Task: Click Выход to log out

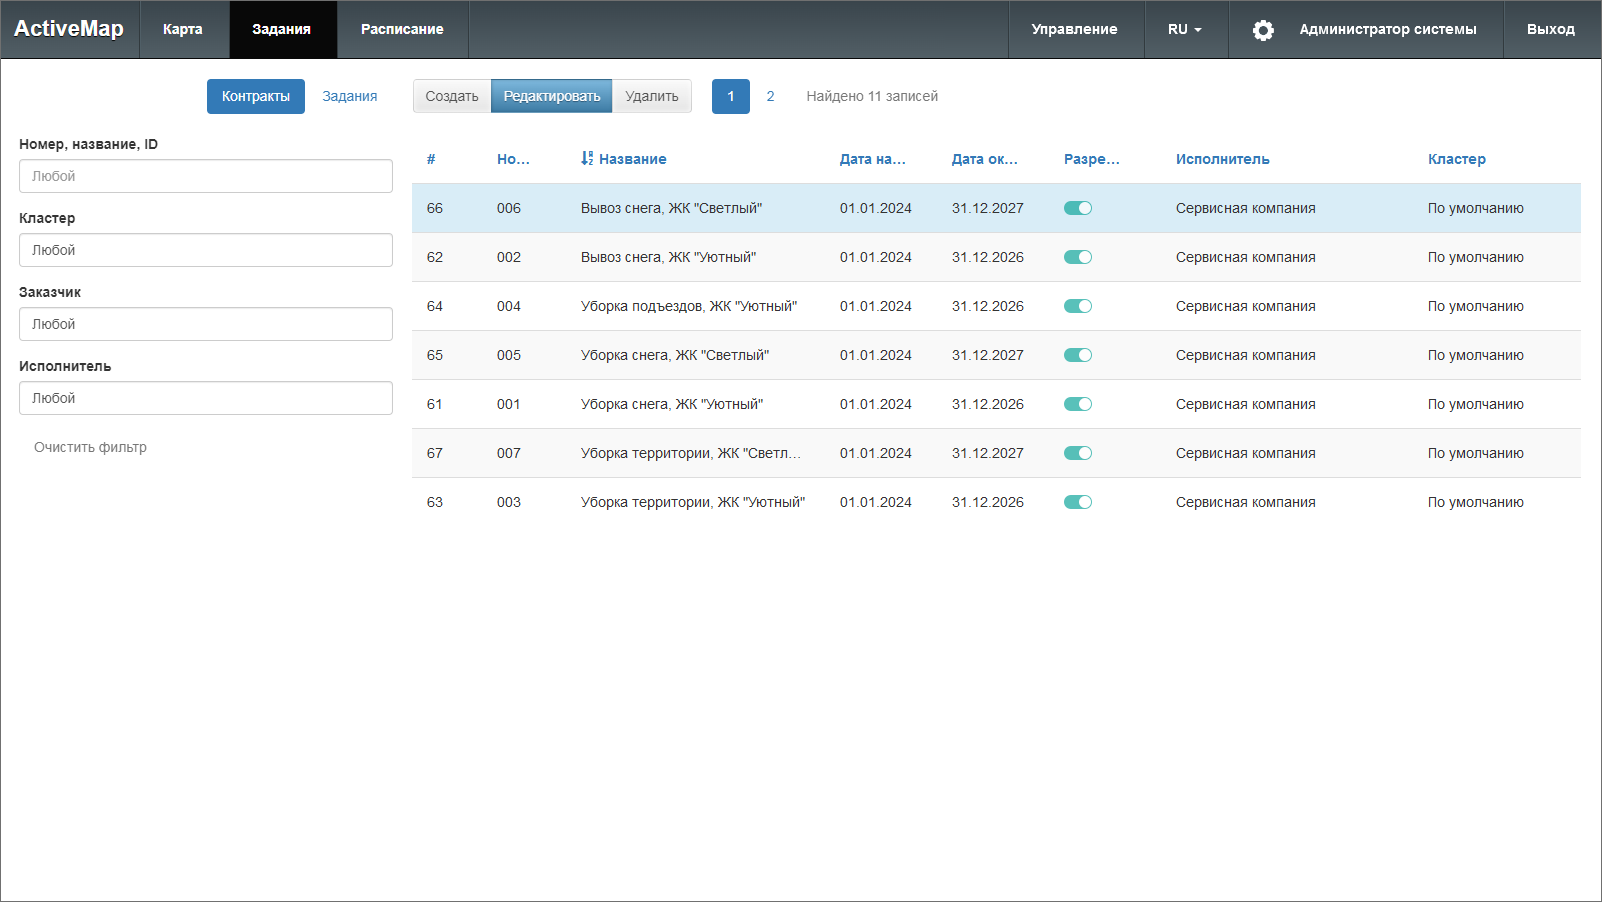Action: pos(1551,29)
